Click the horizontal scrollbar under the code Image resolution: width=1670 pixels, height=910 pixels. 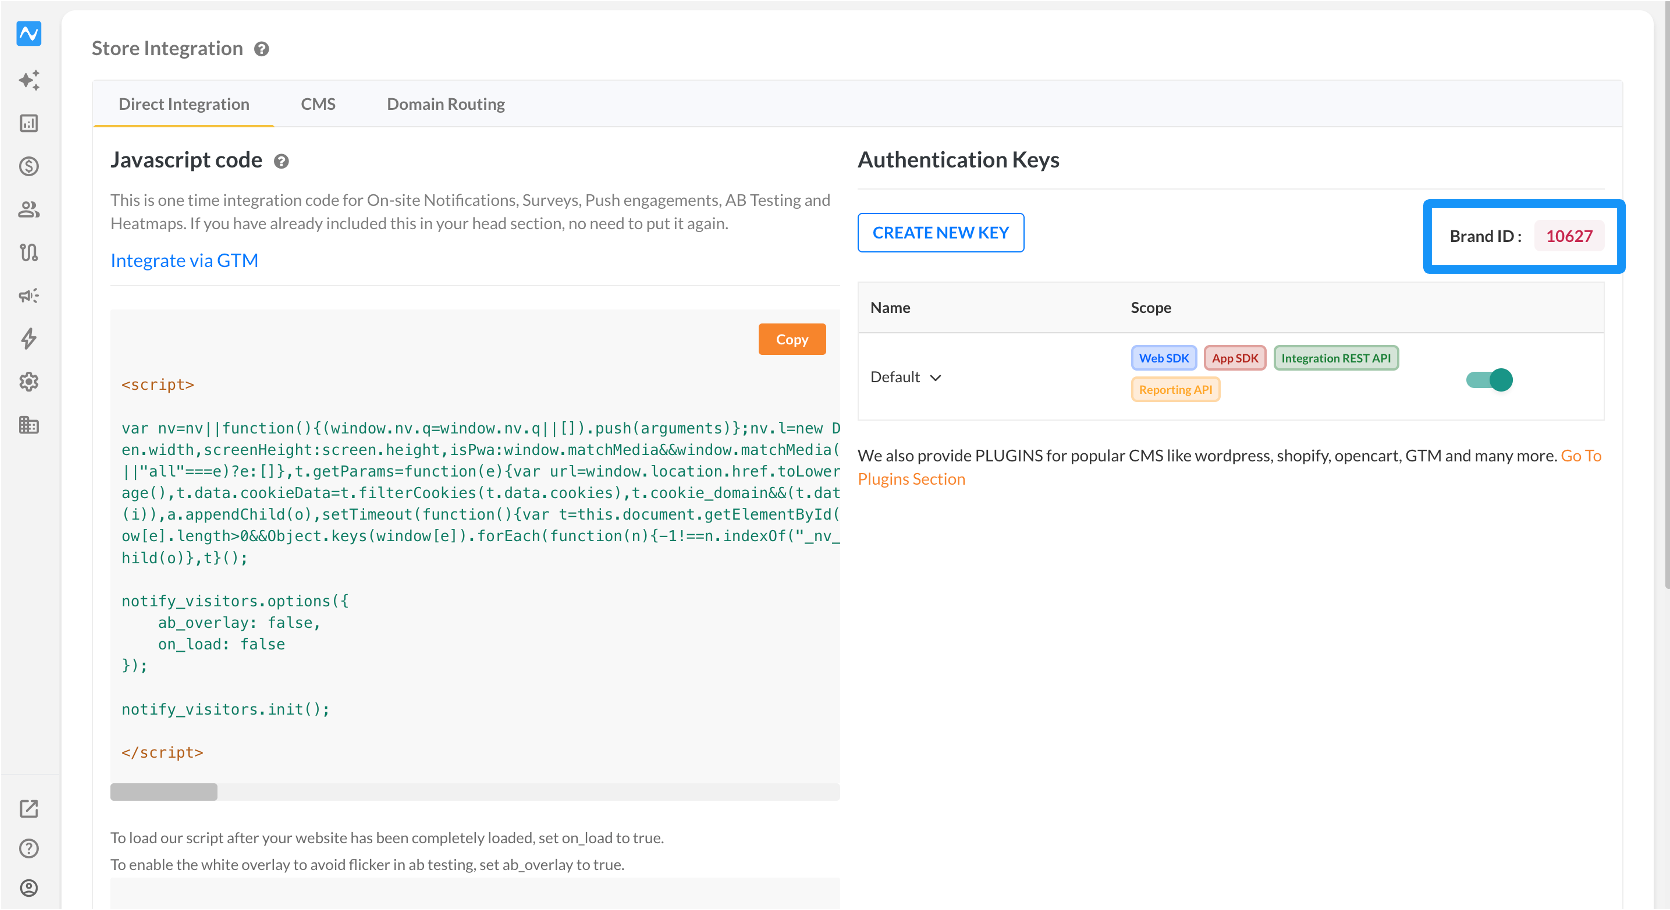[164, 792]
